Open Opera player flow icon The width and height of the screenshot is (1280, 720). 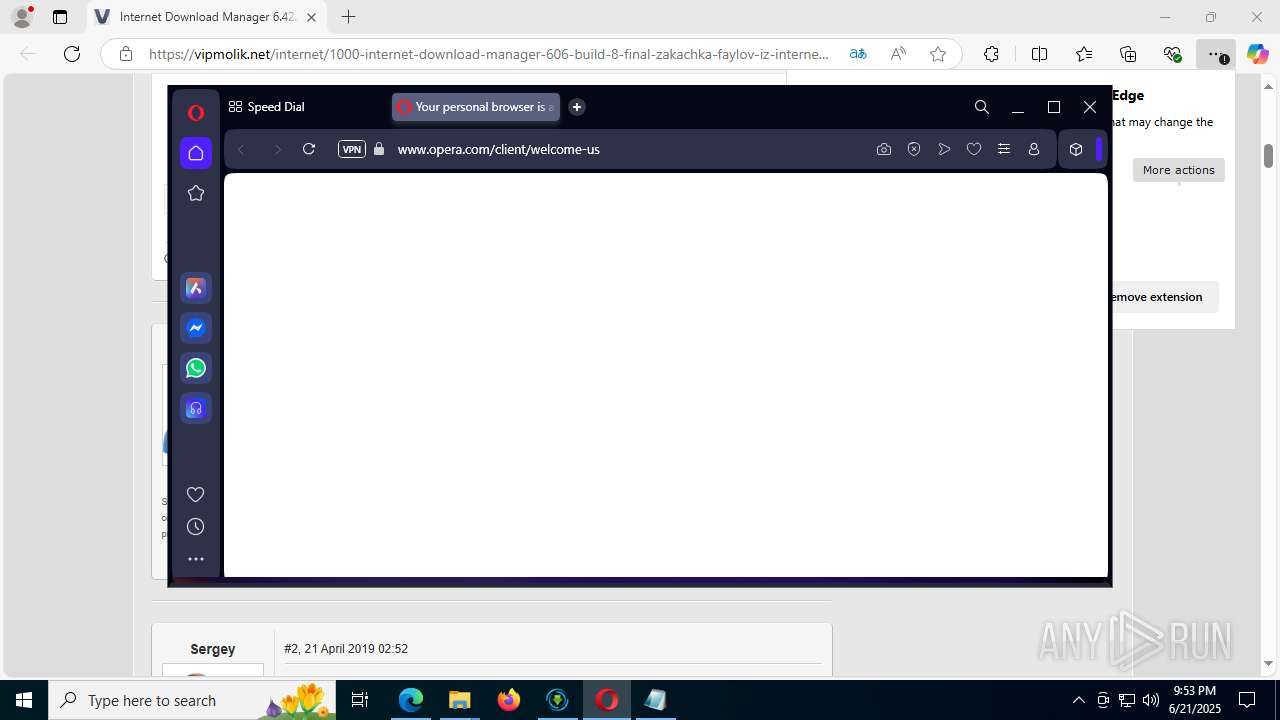coord(944,149)
